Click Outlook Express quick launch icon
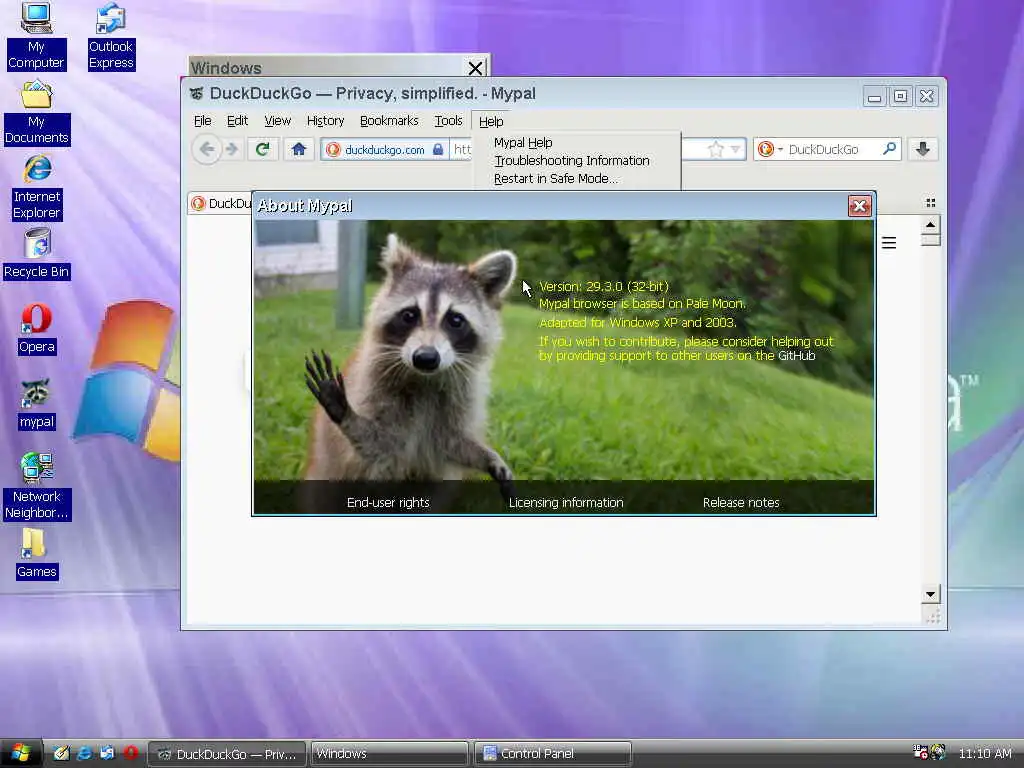Image resolution: width=1024 pixels, height=768 pixels. (107, 753)
